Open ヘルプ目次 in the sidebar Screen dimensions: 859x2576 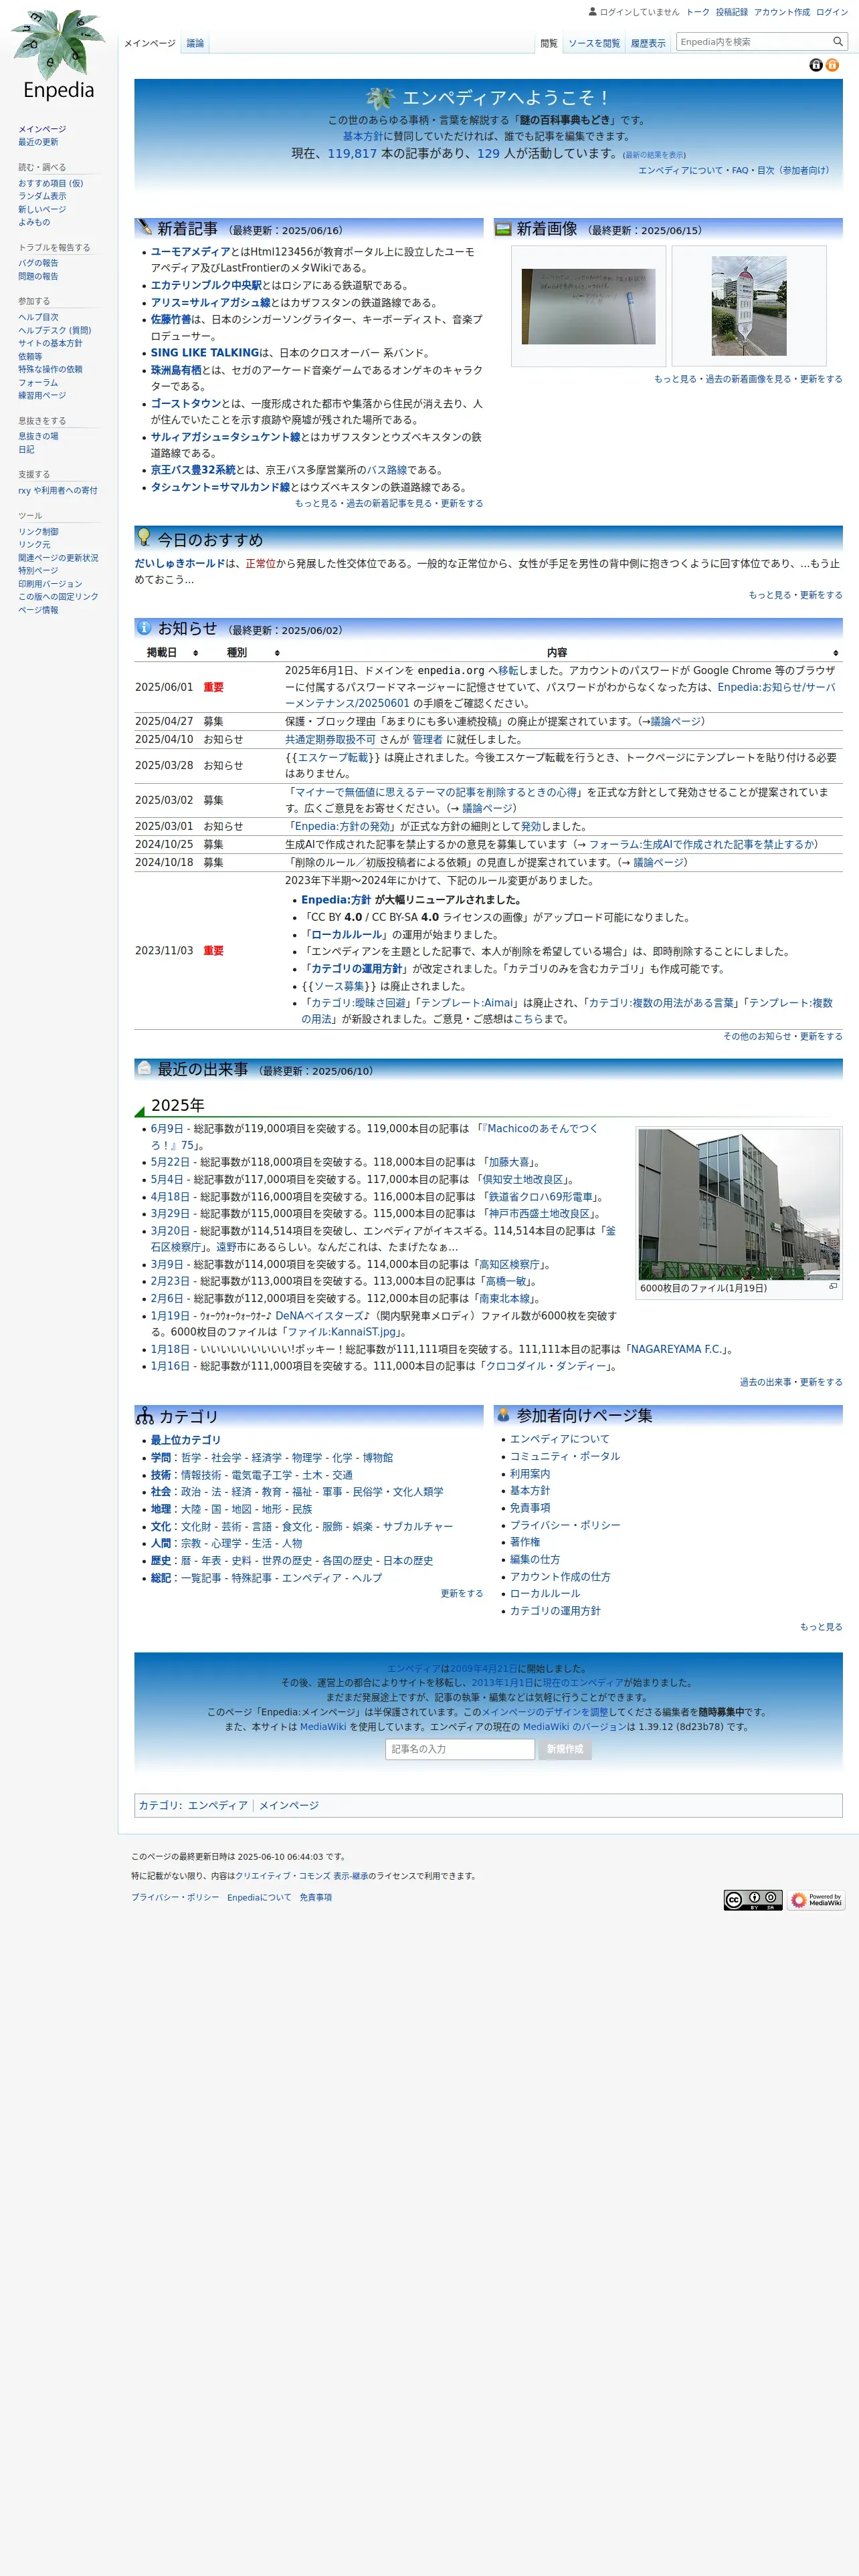click(38, 317)
